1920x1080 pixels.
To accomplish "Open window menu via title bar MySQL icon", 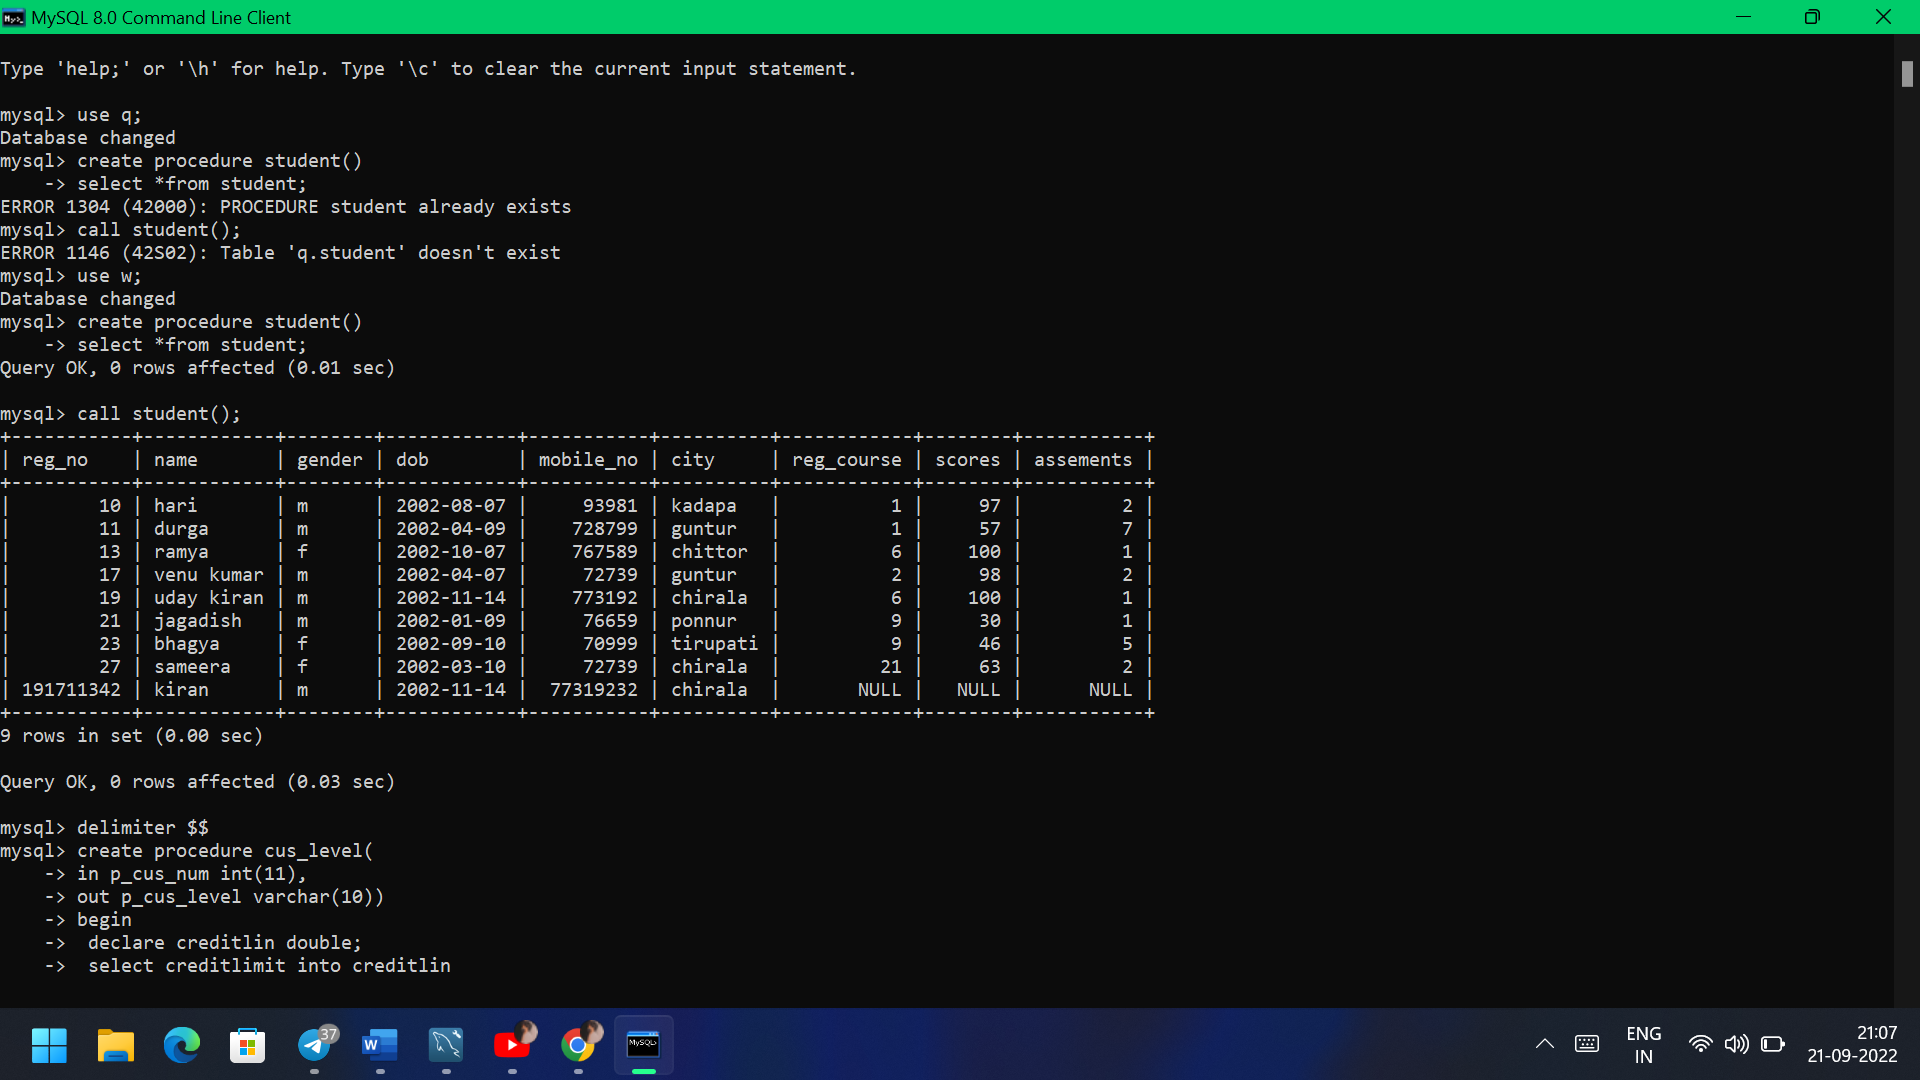I will 14,17.
